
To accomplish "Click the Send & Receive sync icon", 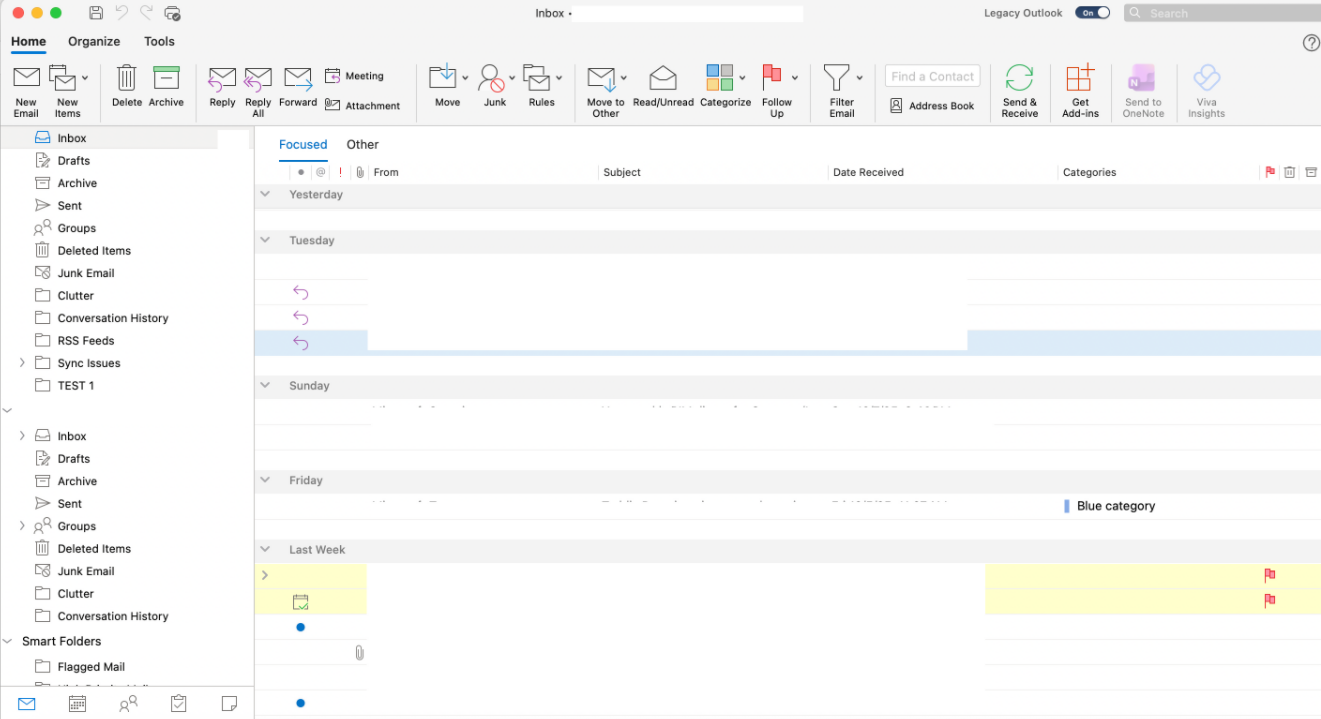I will (x=1019, y=78).
